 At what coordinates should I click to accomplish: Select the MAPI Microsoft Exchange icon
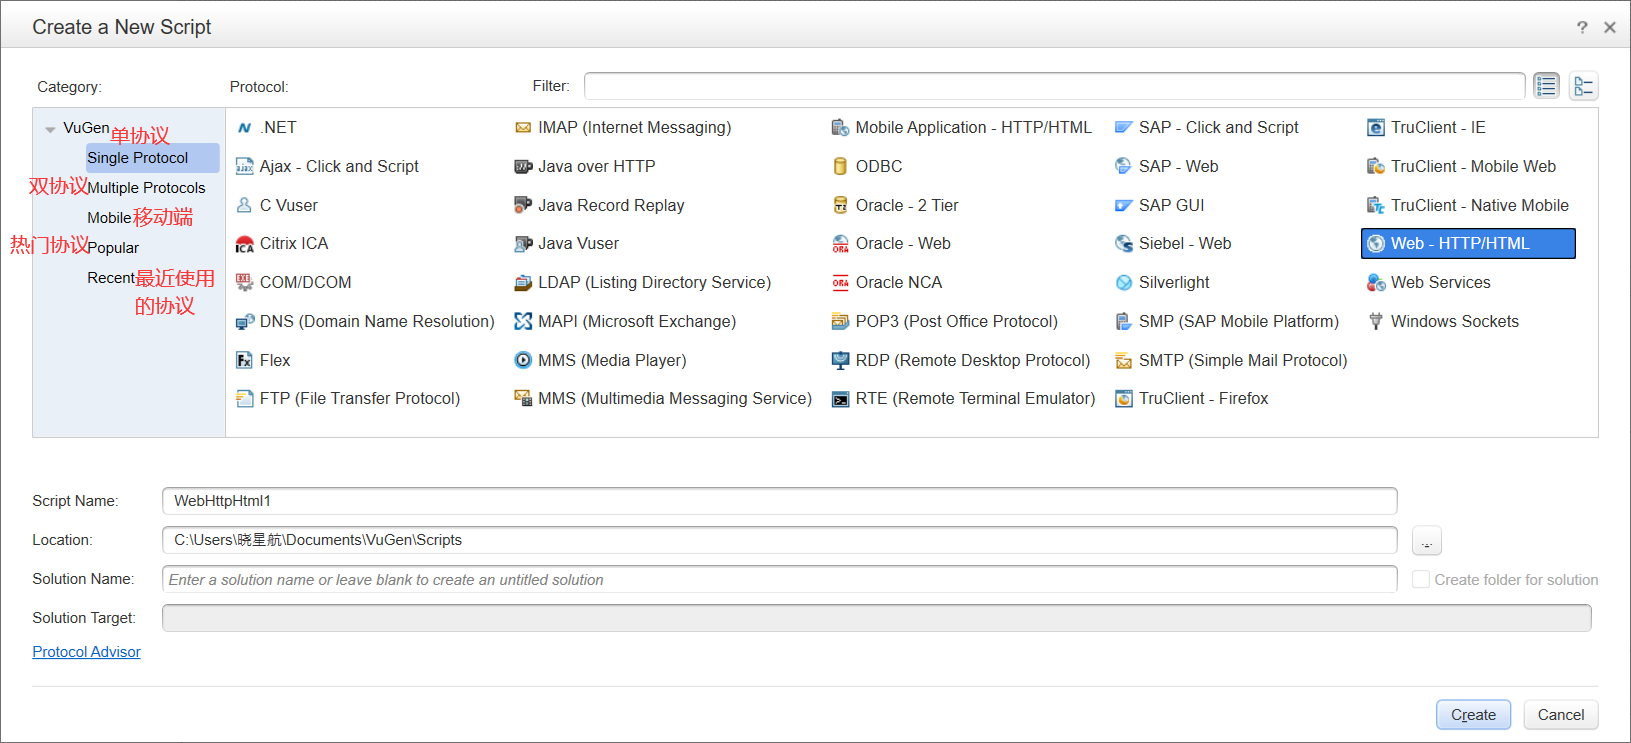click(x=523, y=322)
